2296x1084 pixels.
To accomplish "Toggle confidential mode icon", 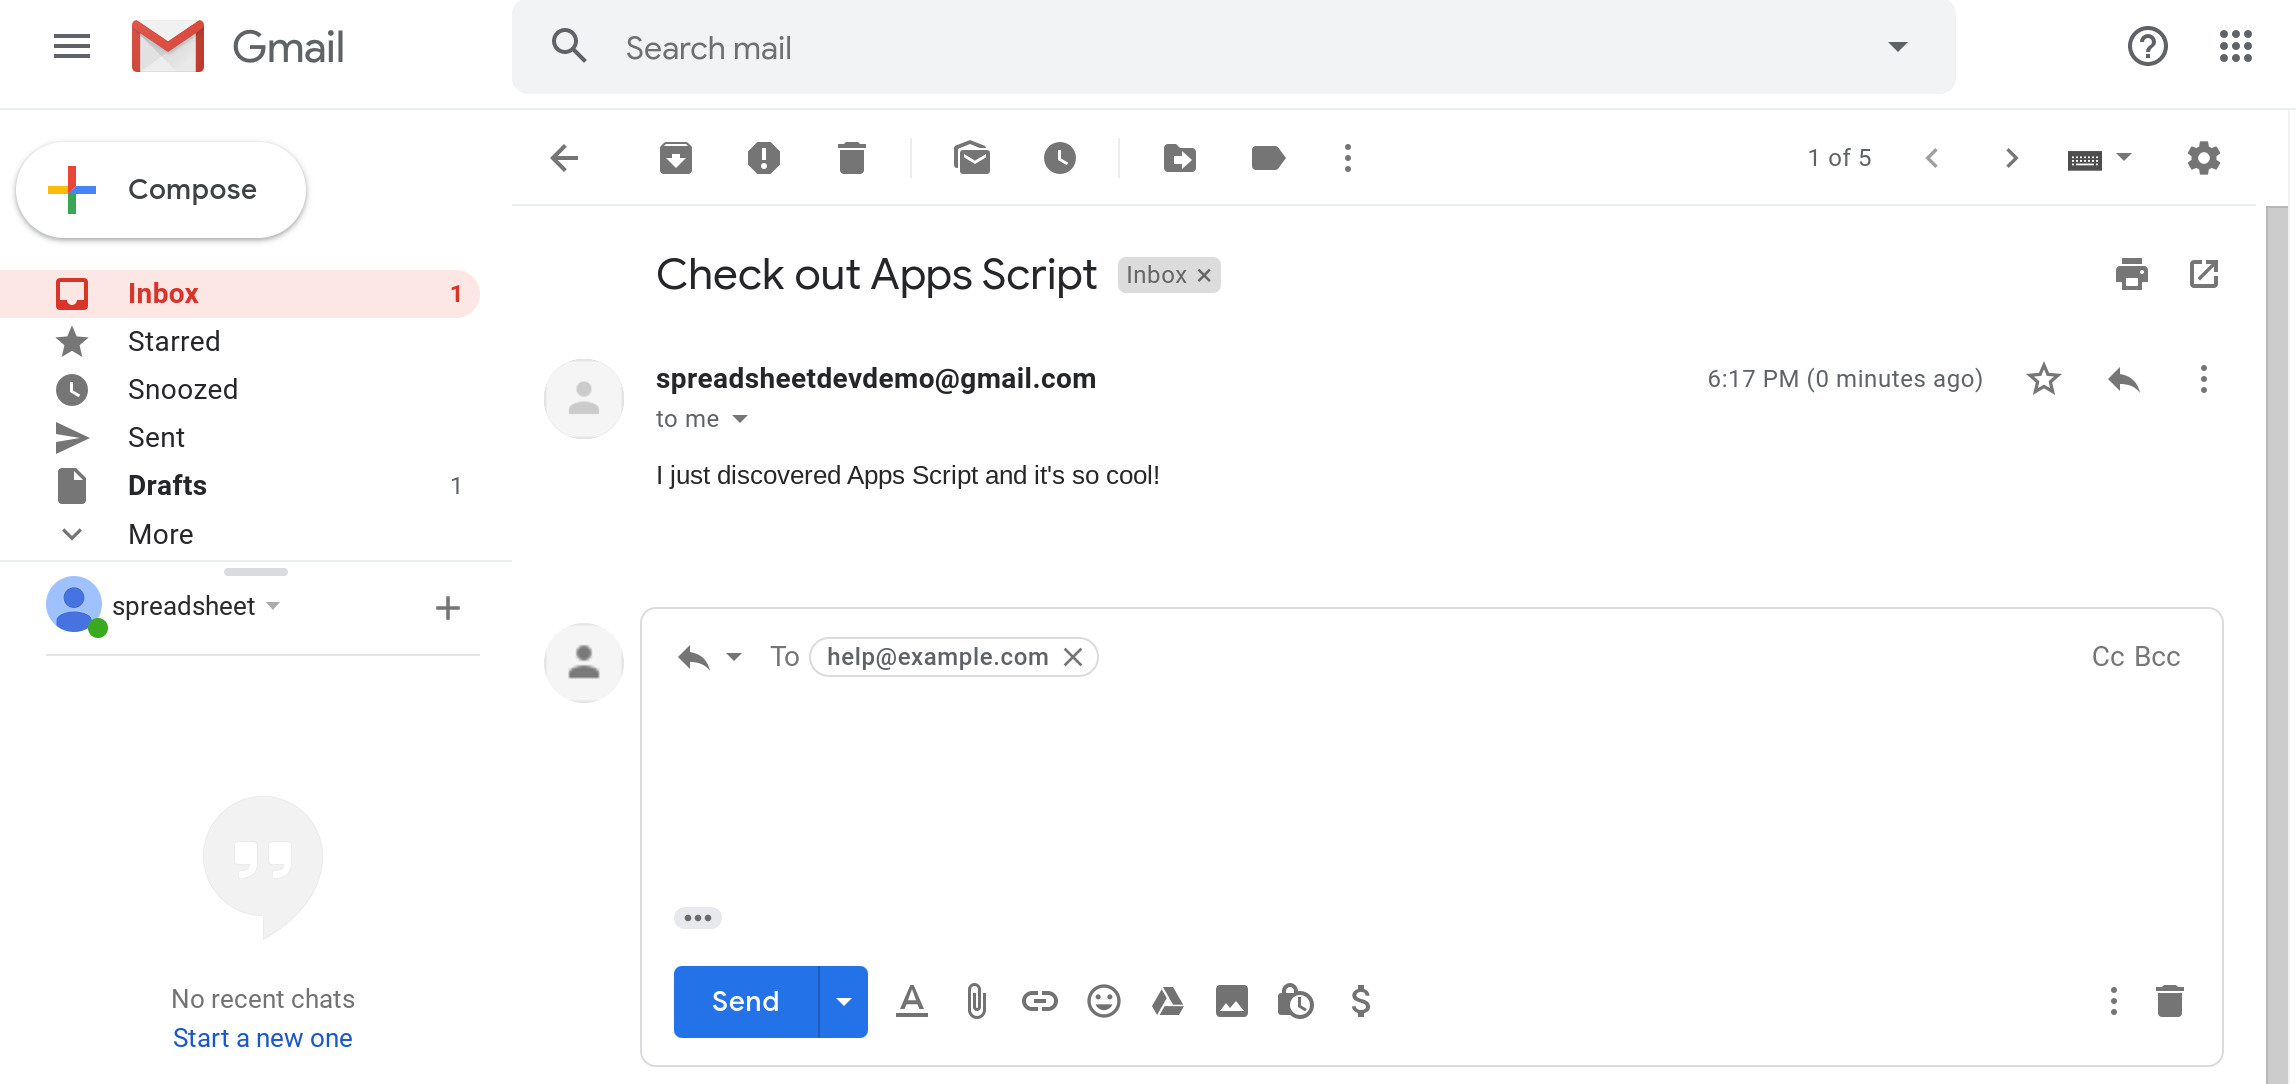I will coord(1296,1001).
